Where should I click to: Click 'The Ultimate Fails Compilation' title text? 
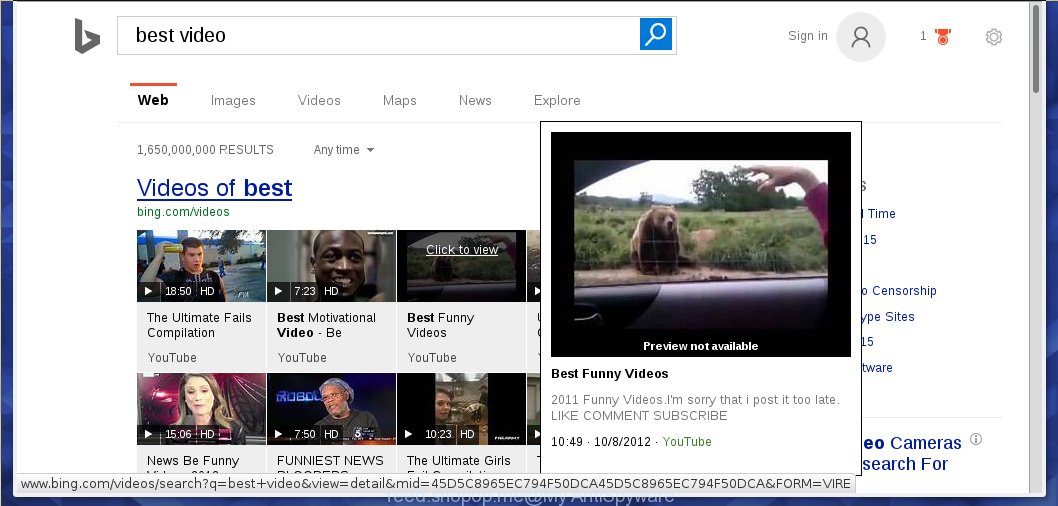click(199, 325)
